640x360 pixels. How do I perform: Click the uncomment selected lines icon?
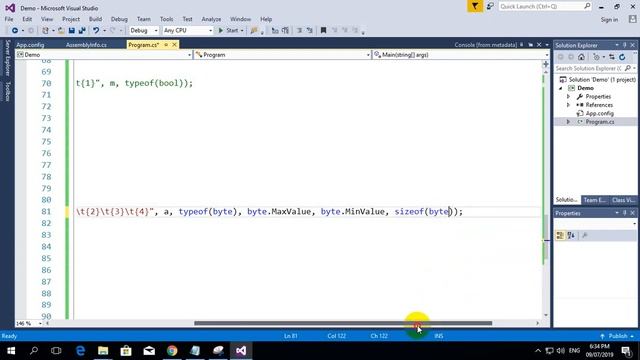point(309,31)
